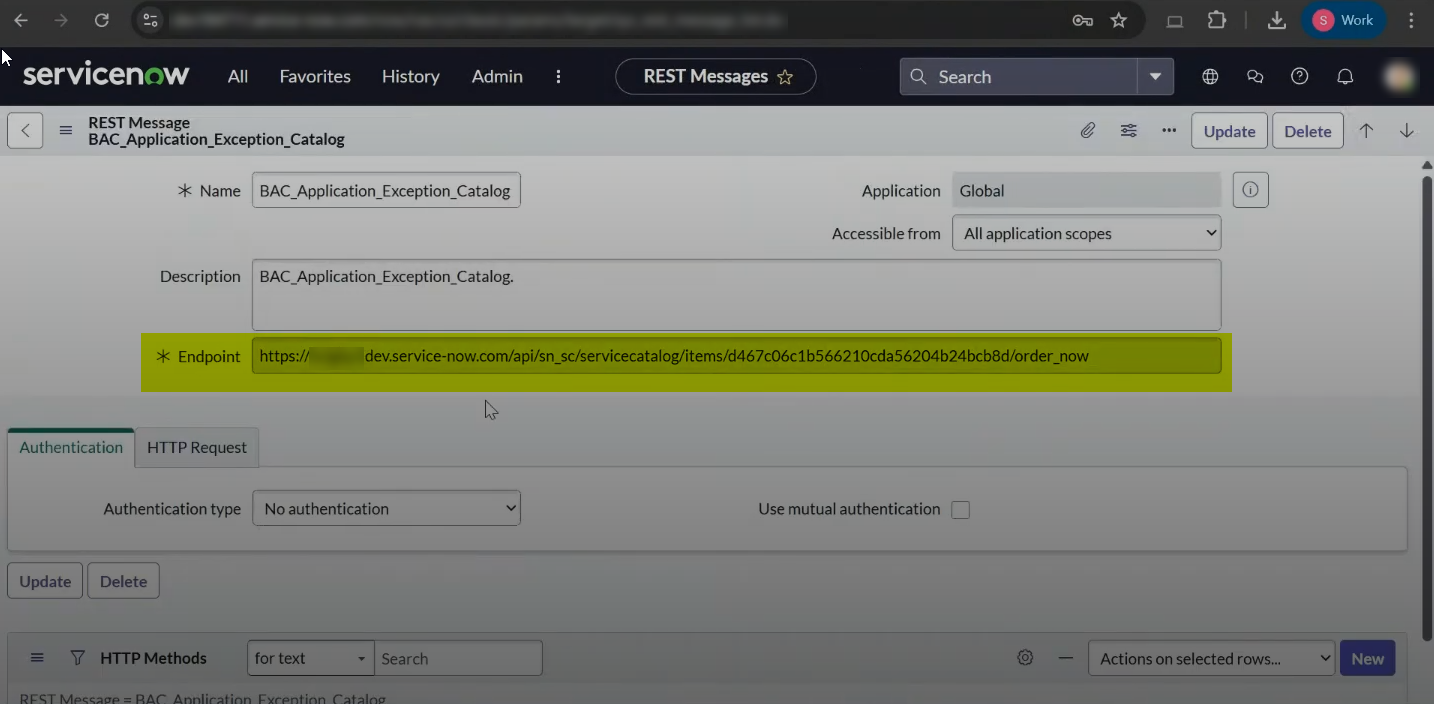
Task: Open the scope selector globe icon
Action: pyautogui.click(x=1210, y=77)
